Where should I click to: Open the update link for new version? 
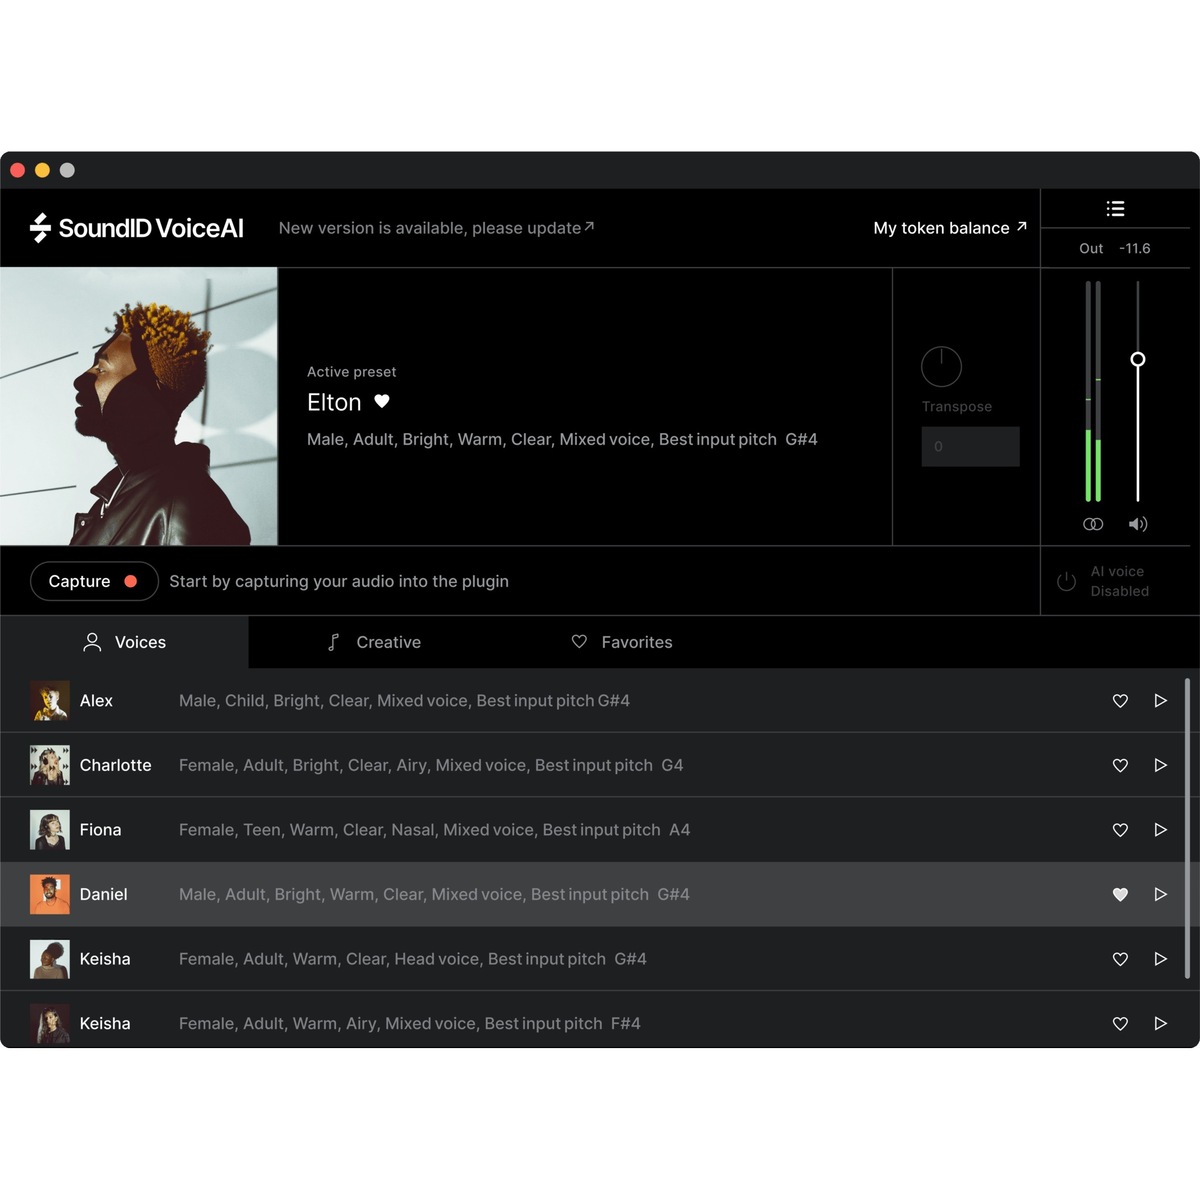pyautogui.click(x=436, y=228)
